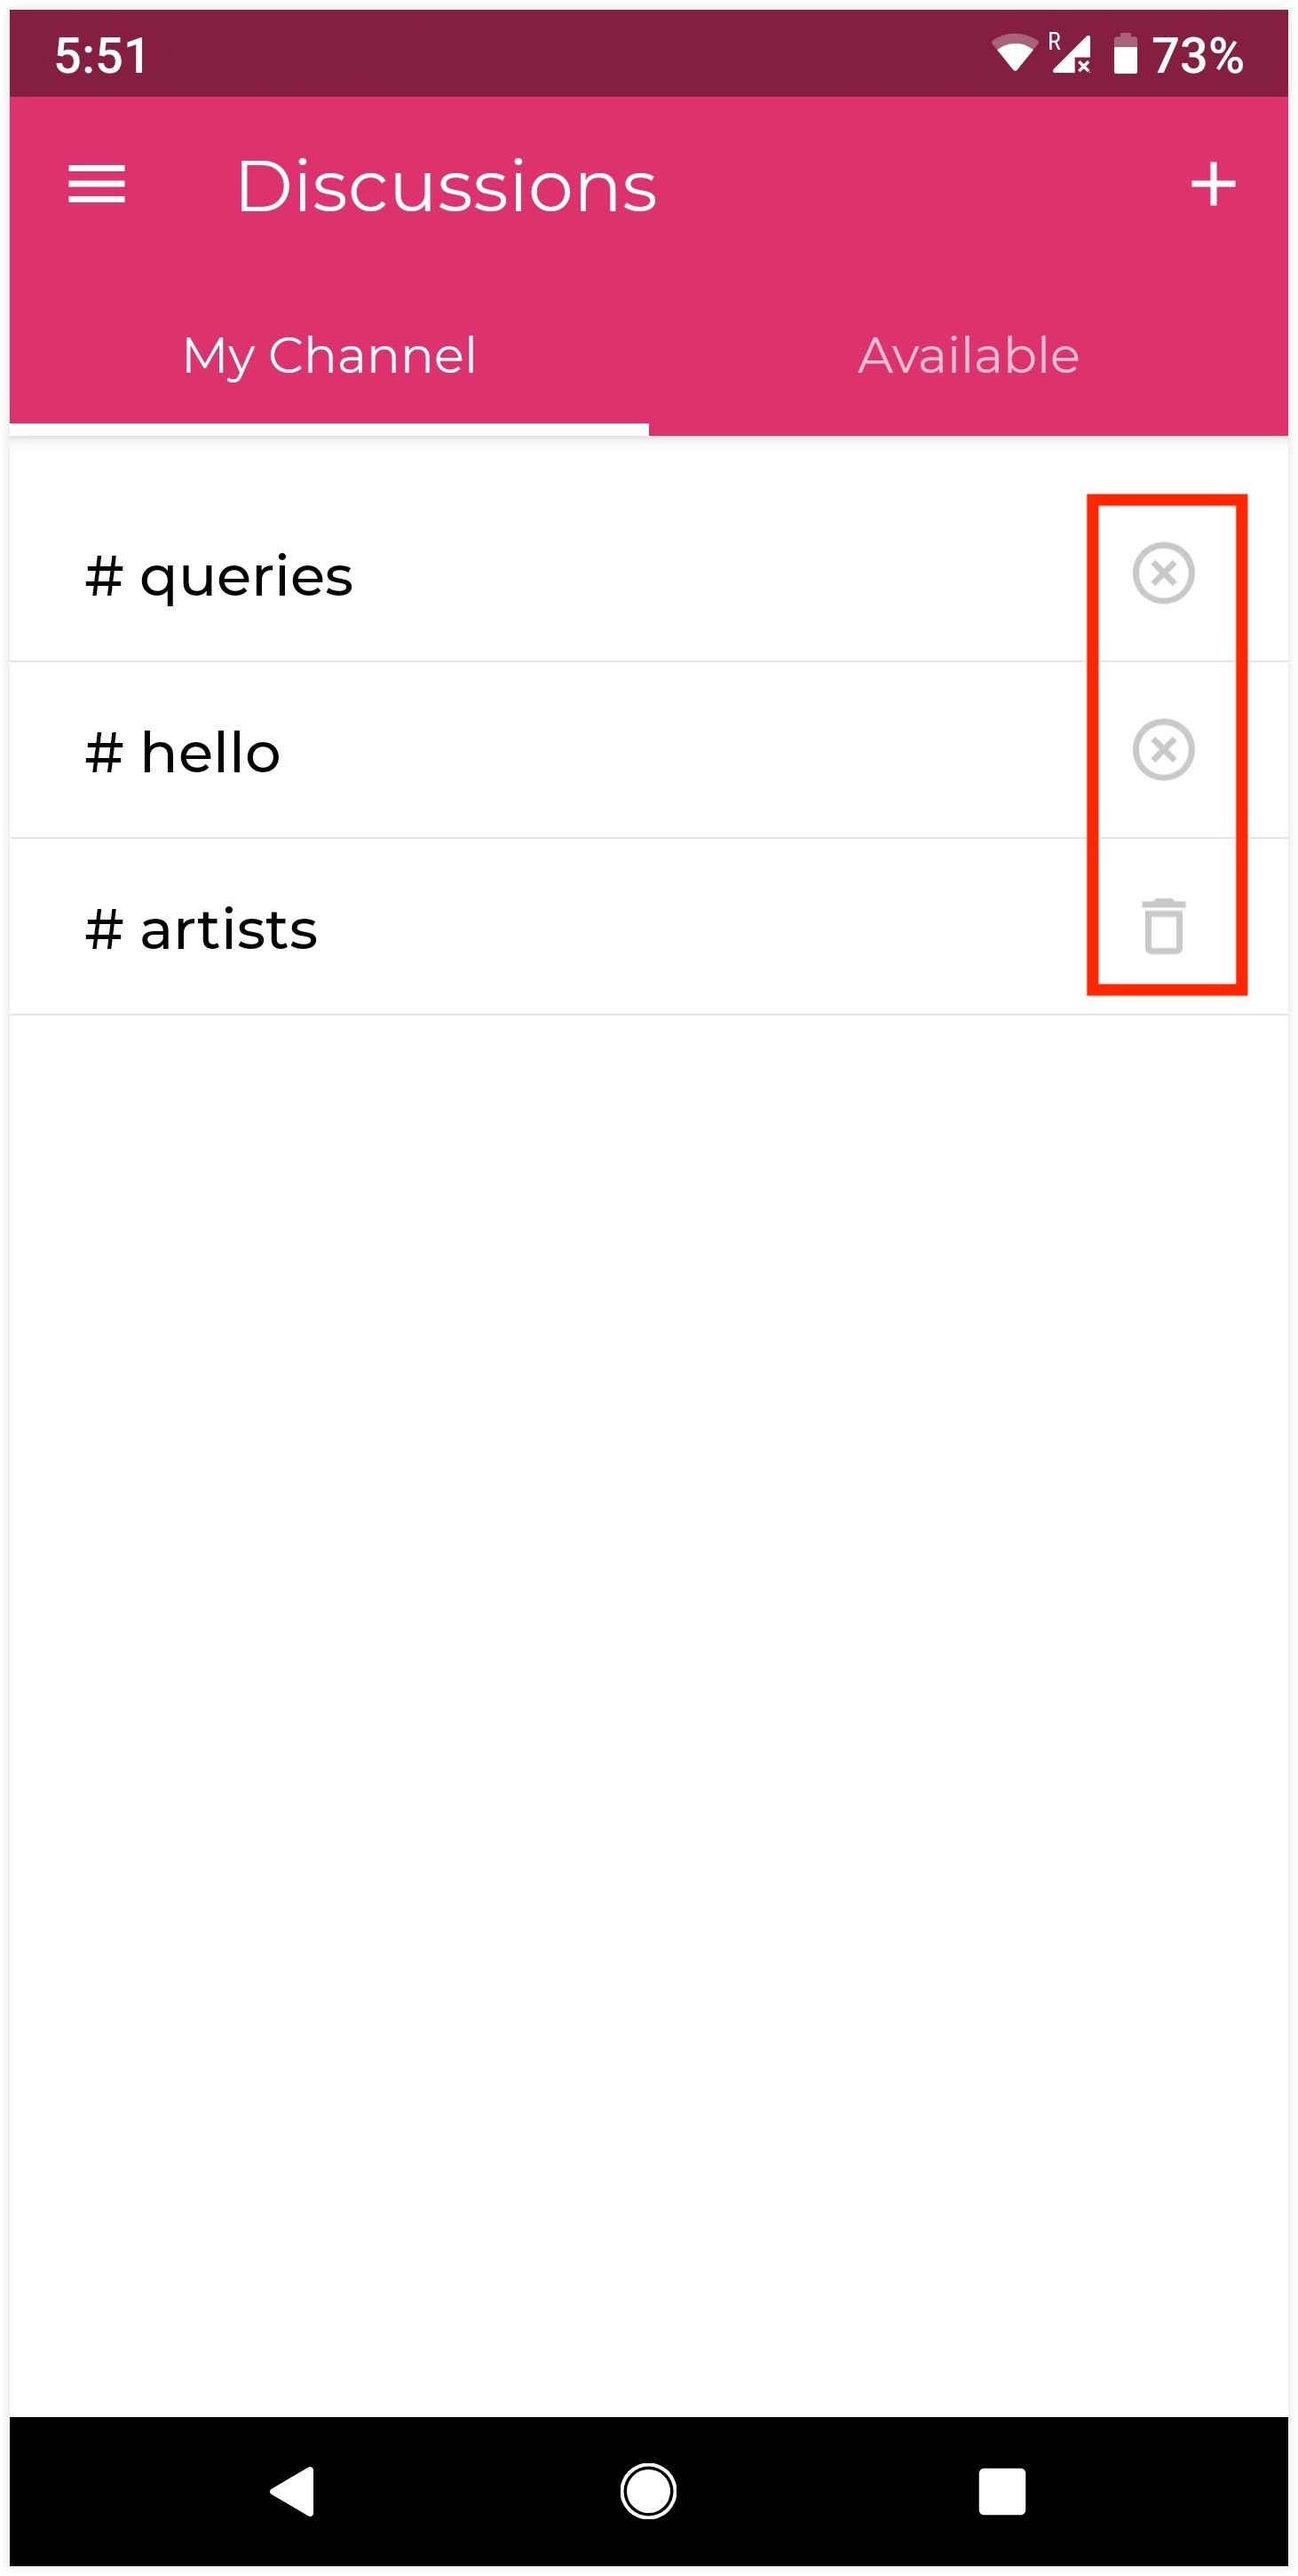Tap the Wi-Fi status icon
The image size is (1298, 2576).
(1014, 53)
